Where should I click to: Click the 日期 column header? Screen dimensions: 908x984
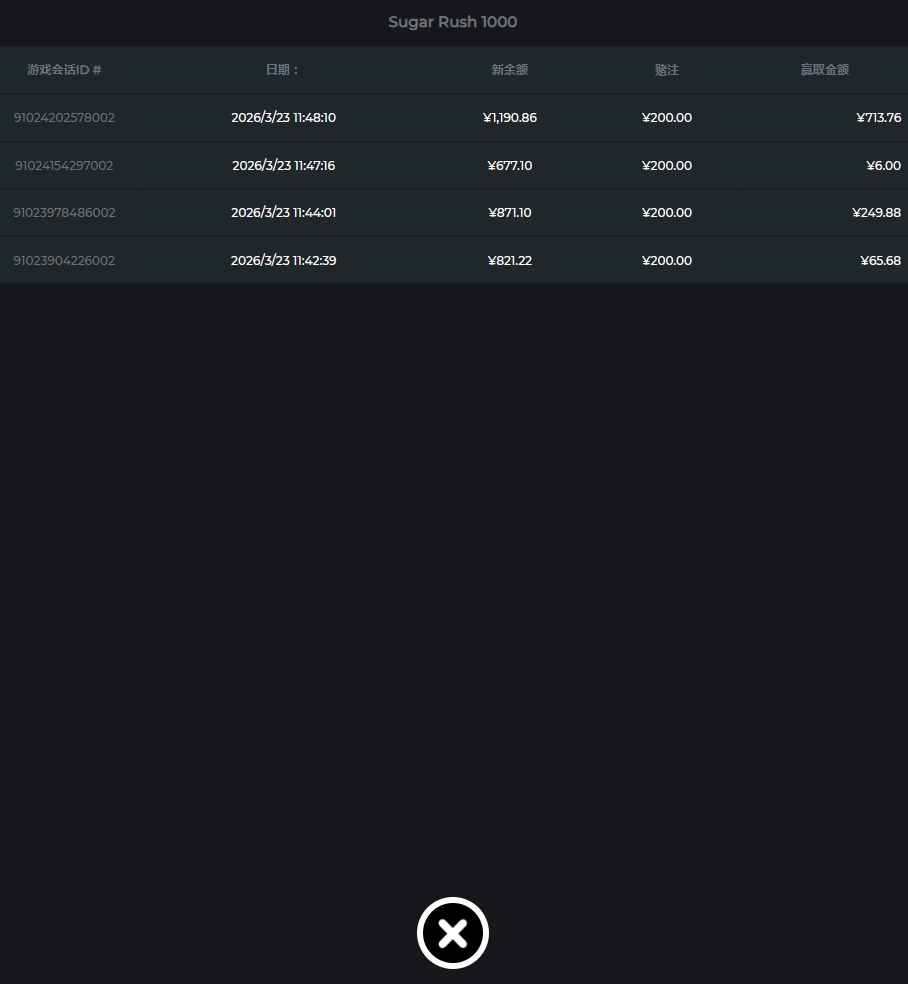click(283, 70)
